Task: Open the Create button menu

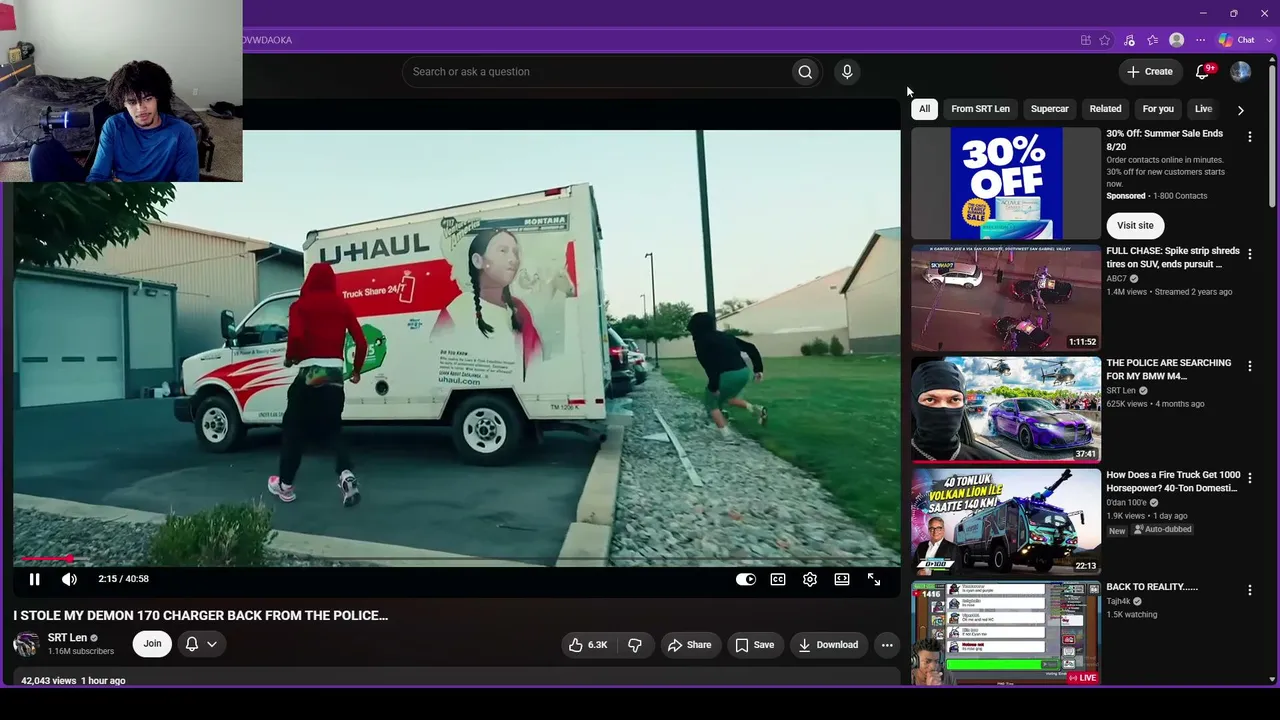Action: (x=1149, y=72)
